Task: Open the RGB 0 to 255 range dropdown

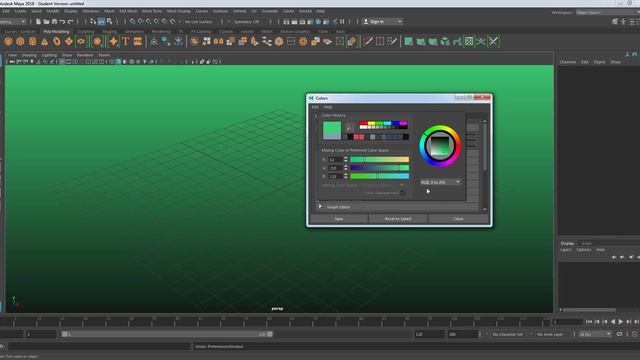Action: tap(440, 182)
